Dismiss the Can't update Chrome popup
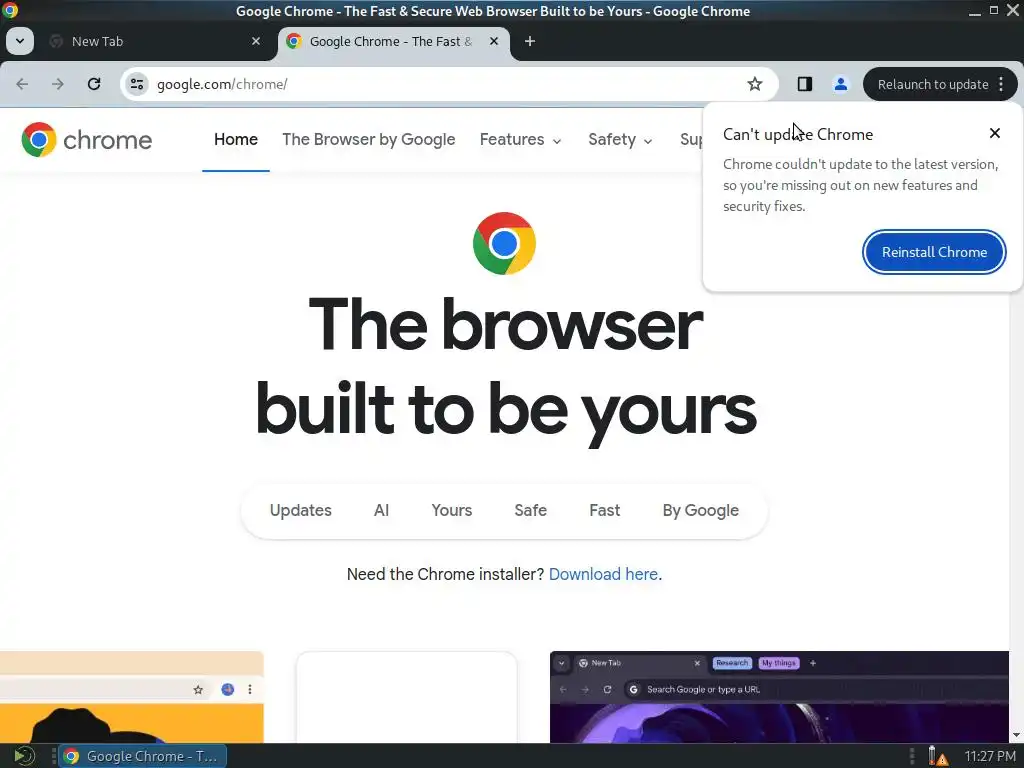 995,133
